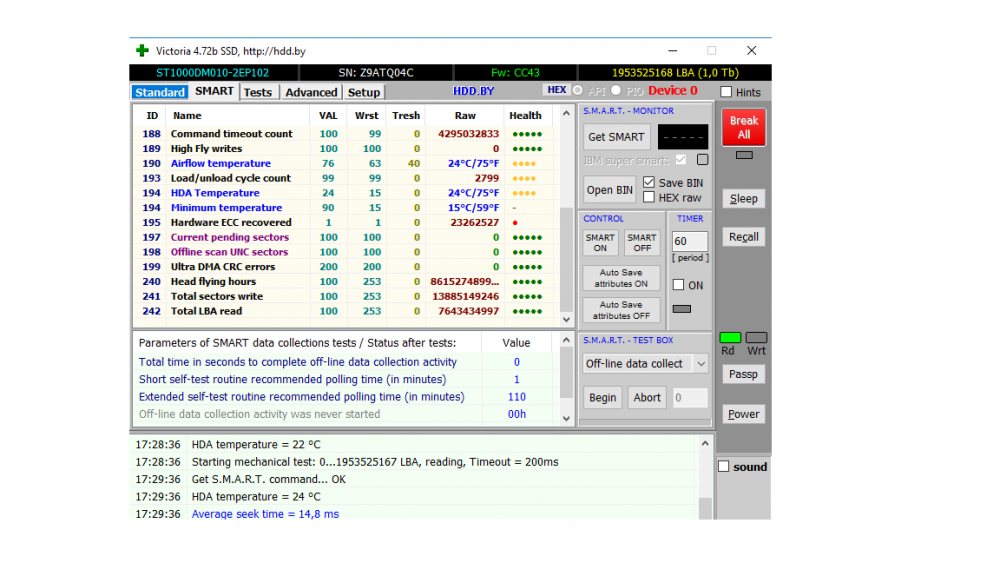Click the gray Wrt indicator light
The image size is (1000, 563).
click(756, 338)
